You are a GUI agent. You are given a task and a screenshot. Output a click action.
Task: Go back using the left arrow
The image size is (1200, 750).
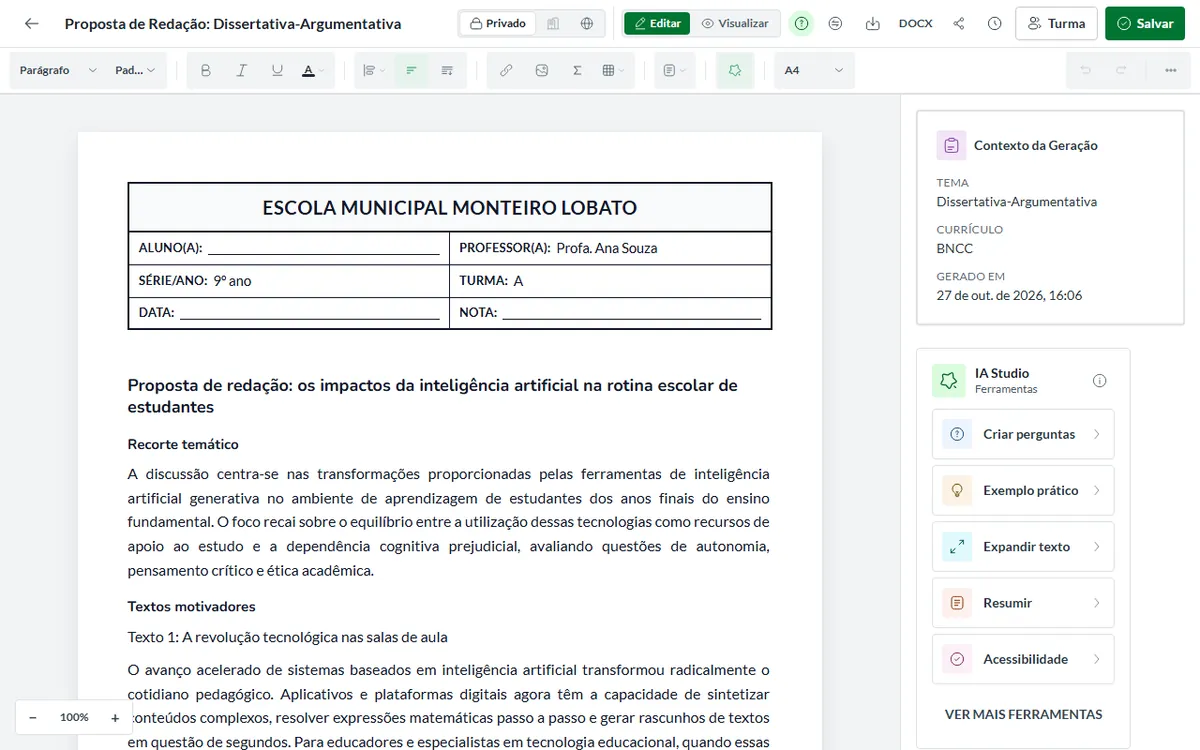(x=32, y=23)
